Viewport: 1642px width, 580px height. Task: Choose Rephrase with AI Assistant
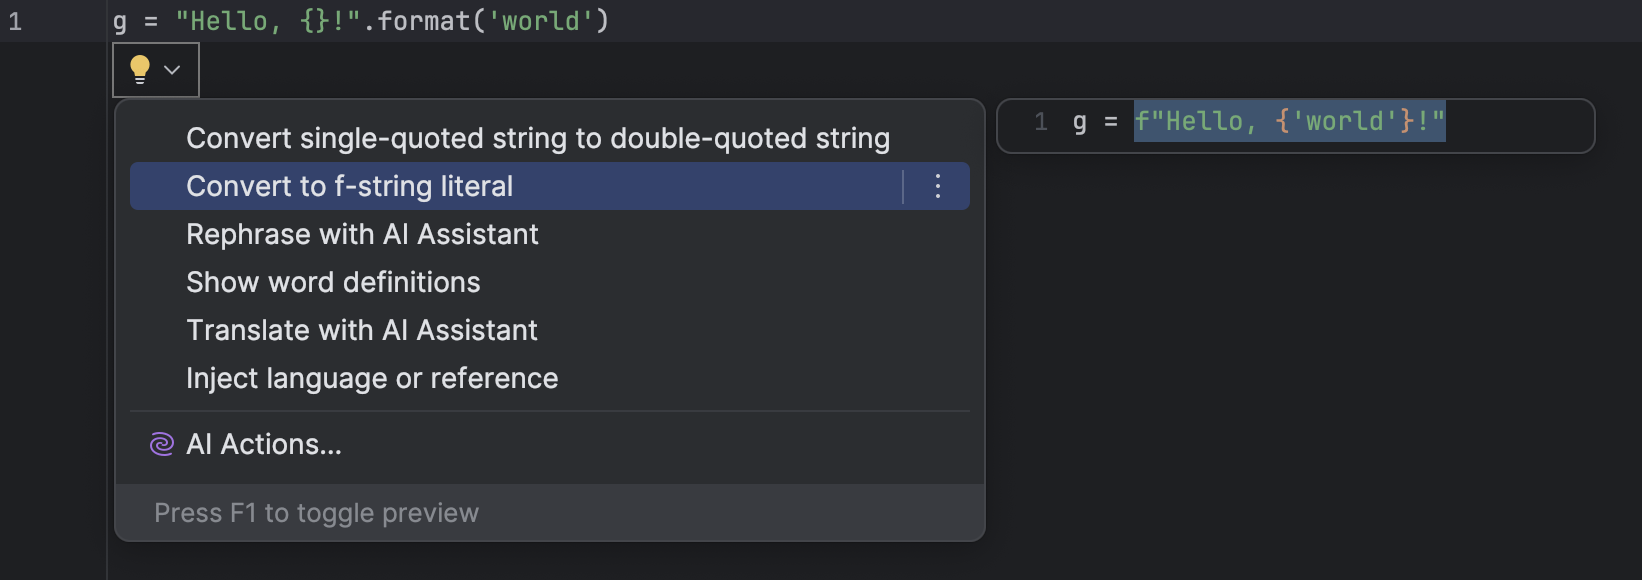pos(362,234)
